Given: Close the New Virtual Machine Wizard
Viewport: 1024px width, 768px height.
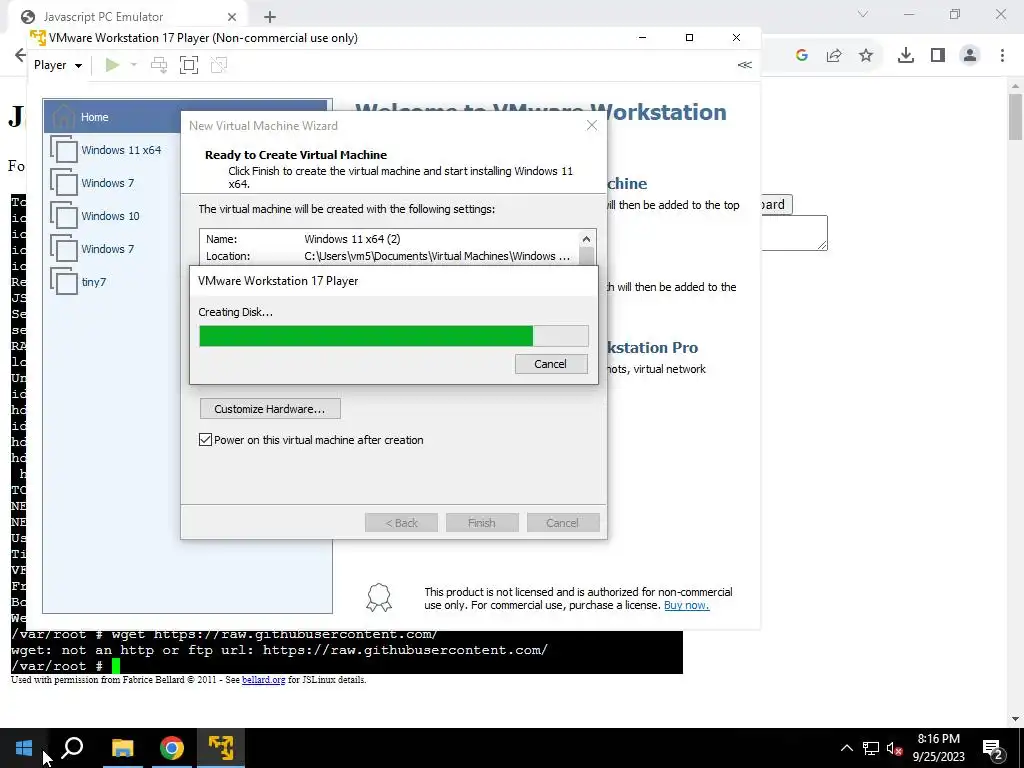Looking at the screenshot, I should pos(592,125).
